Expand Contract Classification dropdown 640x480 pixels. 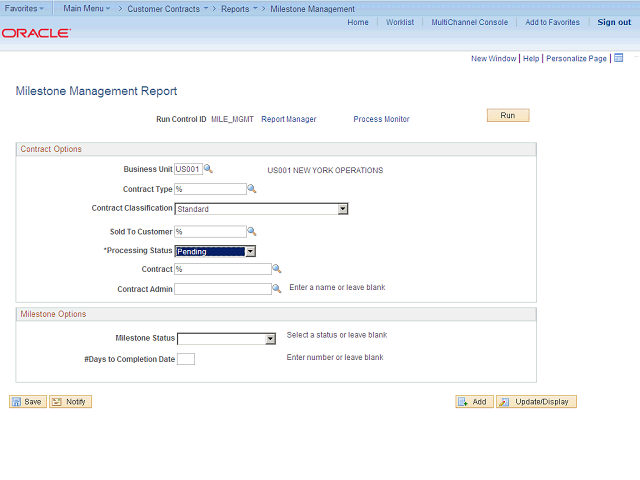click(x=343, y=209)
